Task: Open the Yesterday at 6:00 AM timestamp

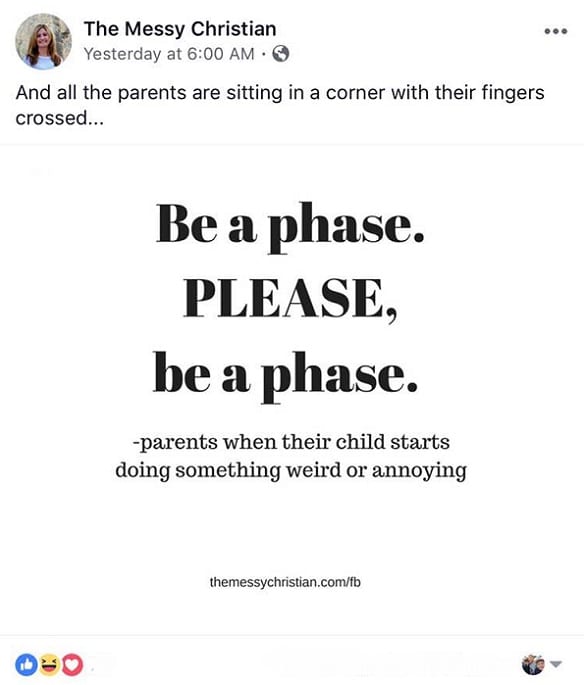Action: [169, 54]
